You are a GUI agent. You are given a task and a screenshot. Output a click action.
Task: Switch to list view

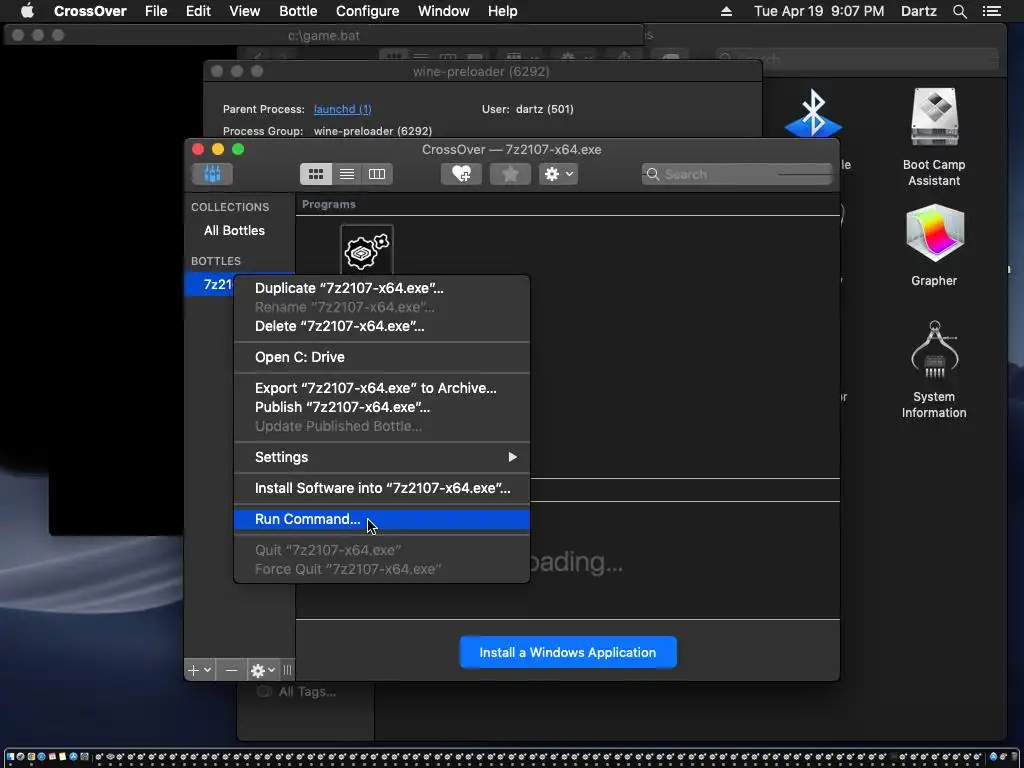tap(347, 174)
